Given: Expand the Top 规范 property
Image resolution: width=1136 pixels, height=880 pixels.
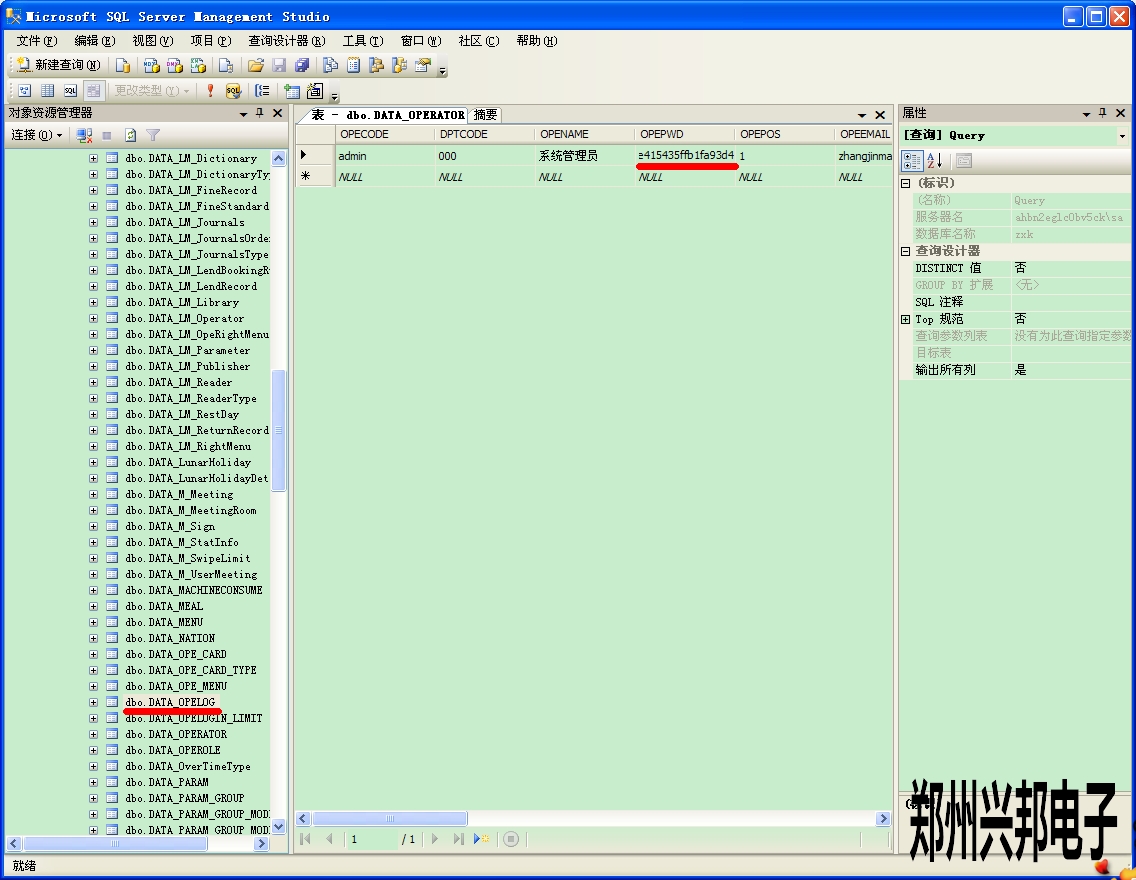Looking at the screenshot, I should point(906,319).
